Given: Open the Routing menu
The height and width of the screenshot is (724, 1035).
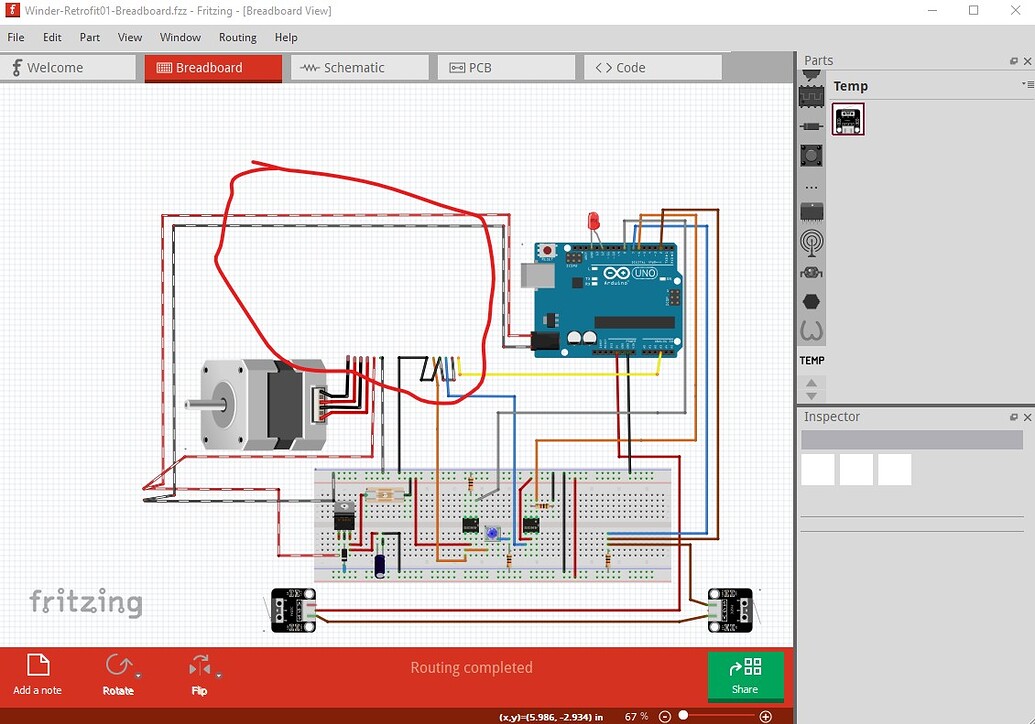Looking at the screenshot, I should coord(238,38).
